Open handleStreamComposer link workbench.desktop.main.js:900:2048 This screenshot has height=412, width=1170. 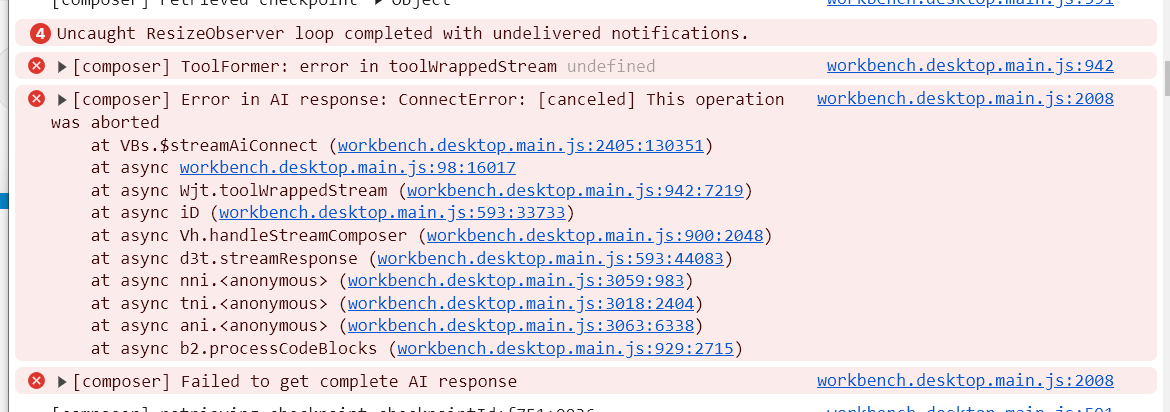pos(595,236)
